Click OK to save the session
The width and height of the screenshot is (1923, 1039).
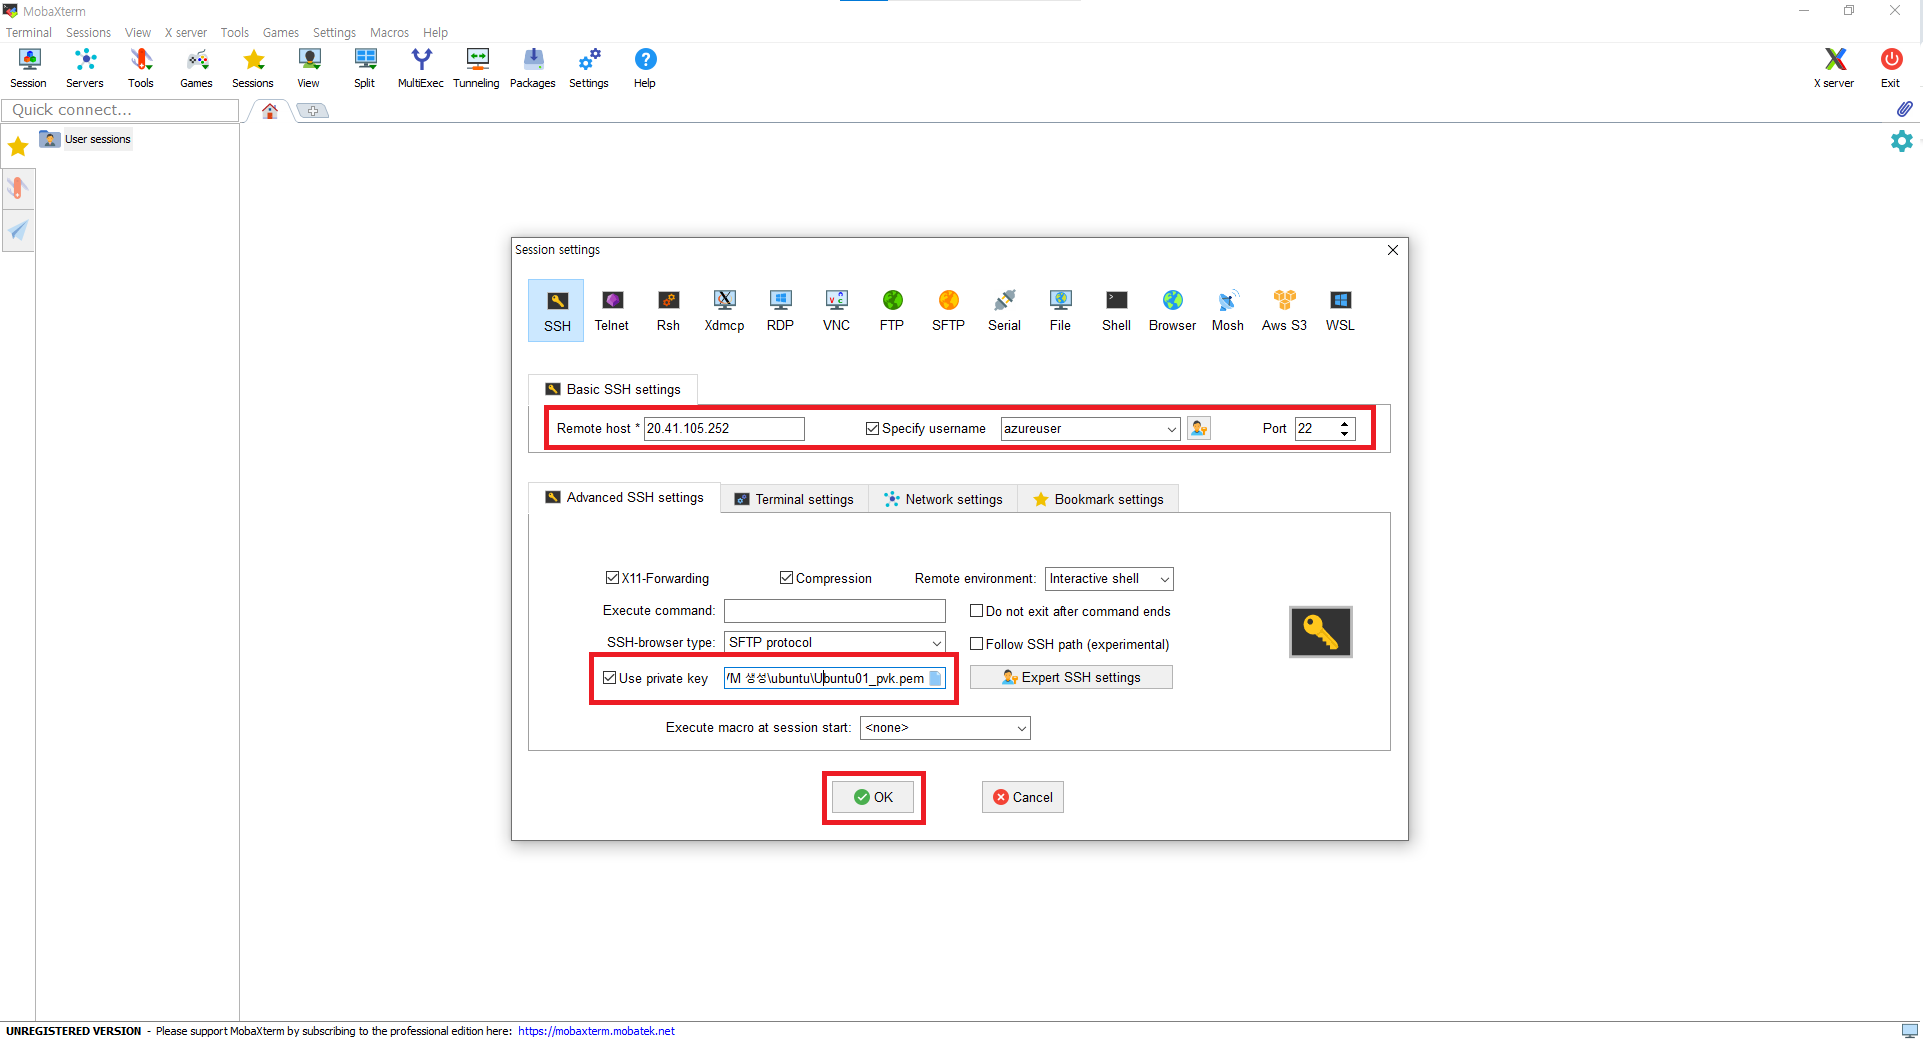873,797
